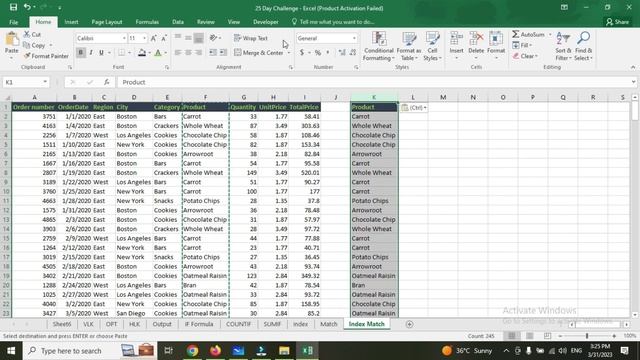Click the zoom slider handle
The width and height of the screenshot is (640, 360).
pos(587,336)
